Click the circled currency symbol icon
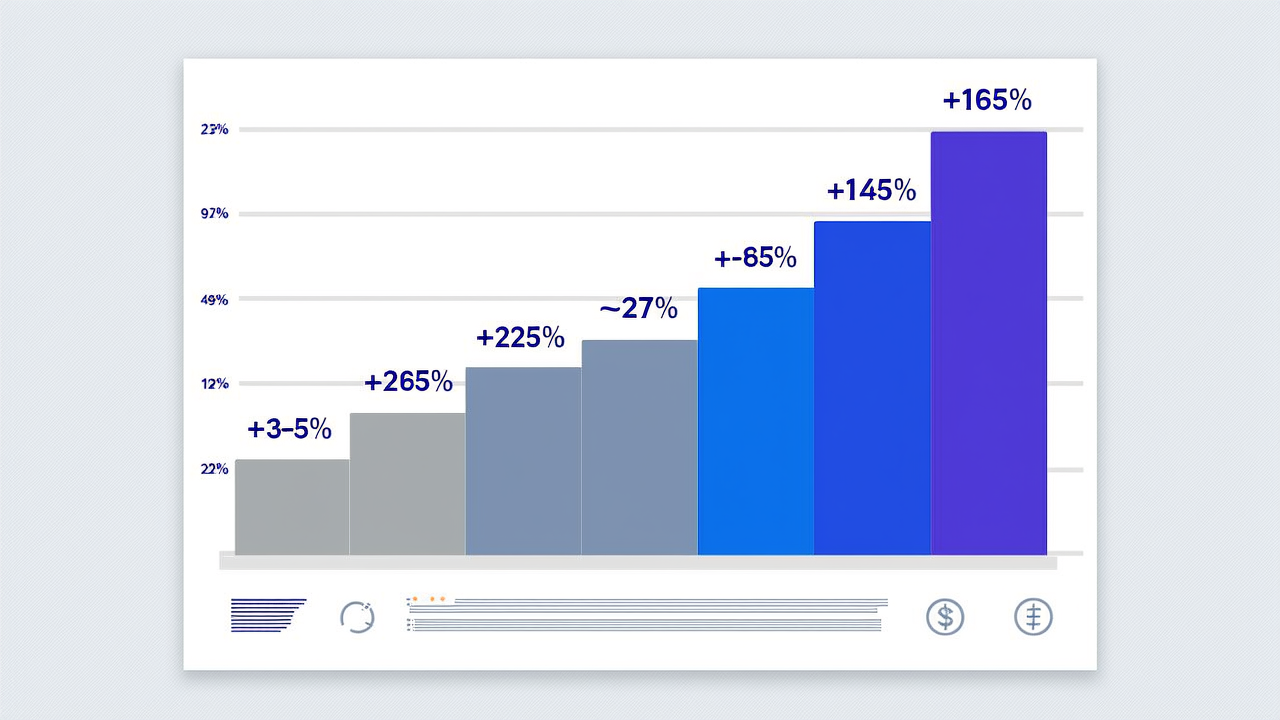 coord(1034,616)
